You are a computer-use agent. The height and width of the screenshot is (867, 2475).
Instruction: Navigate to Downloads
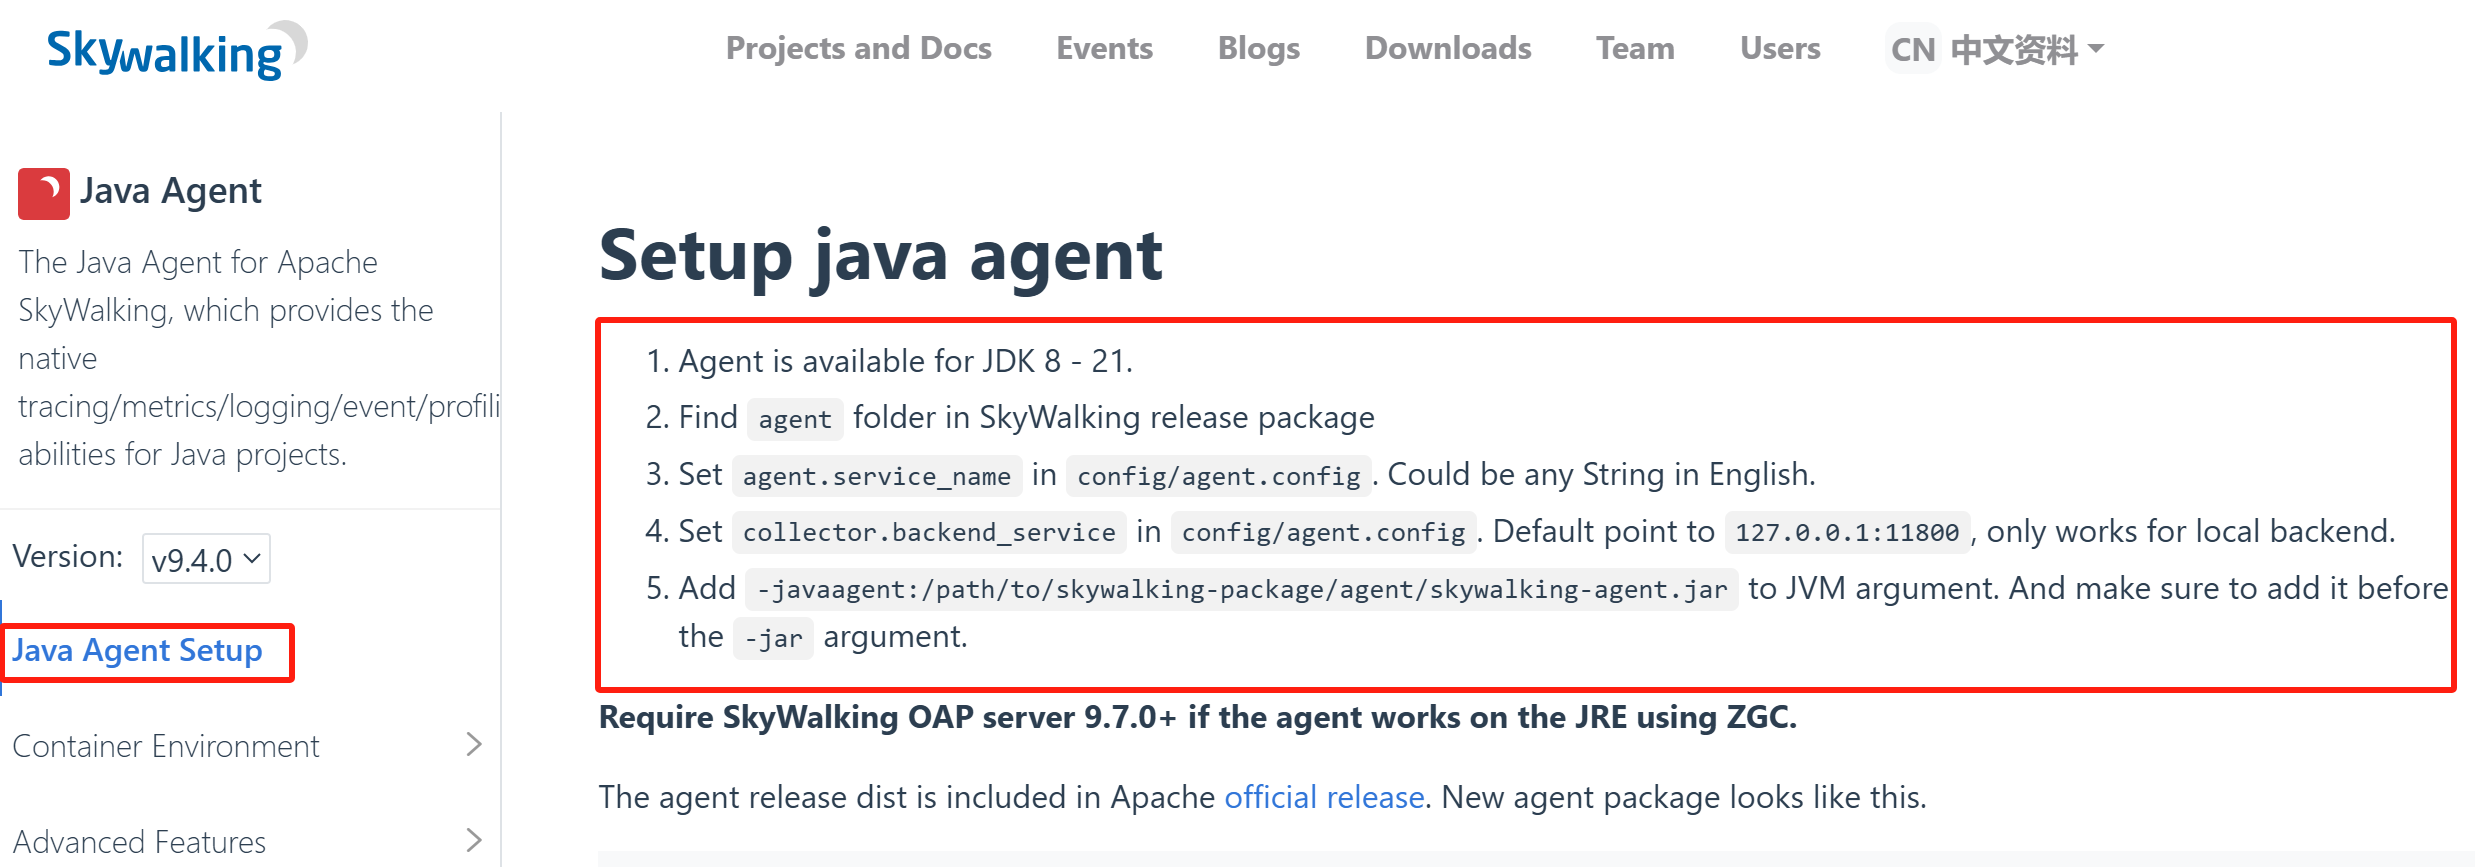coord(1447,48)
